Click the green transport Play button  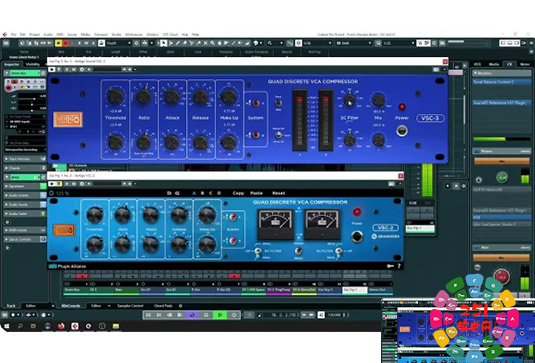[220, 315]
